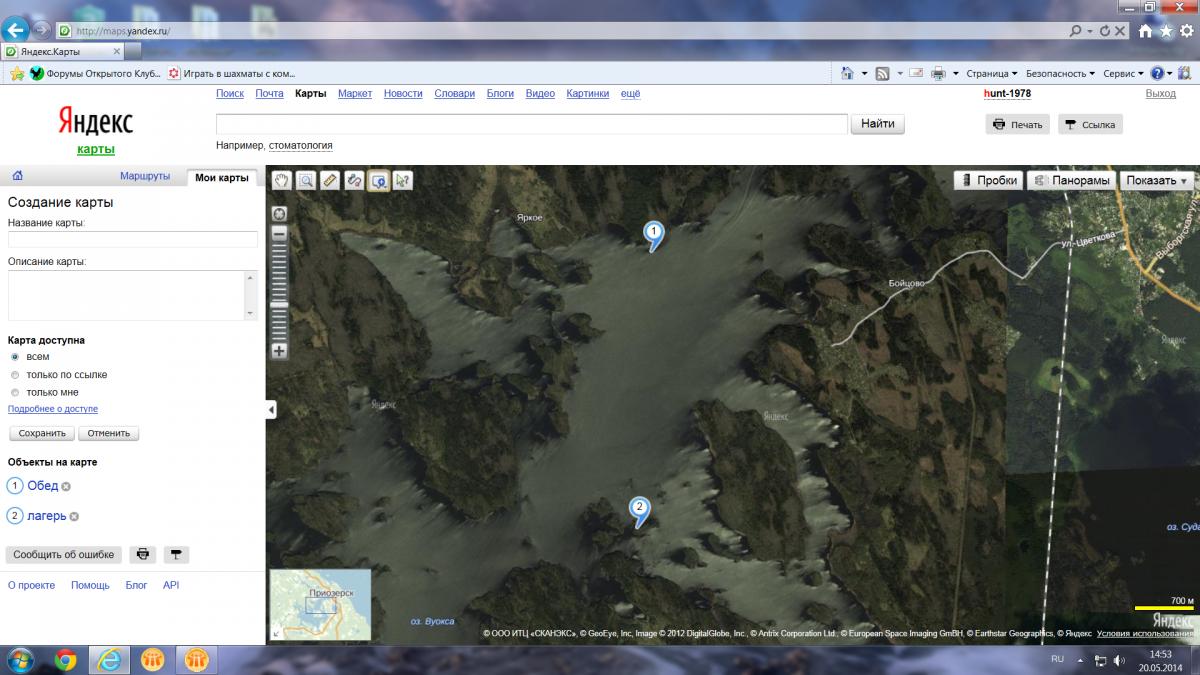Expand the Страница browser menu
The image size is (1200, 675).
click(x=991, y=74)
